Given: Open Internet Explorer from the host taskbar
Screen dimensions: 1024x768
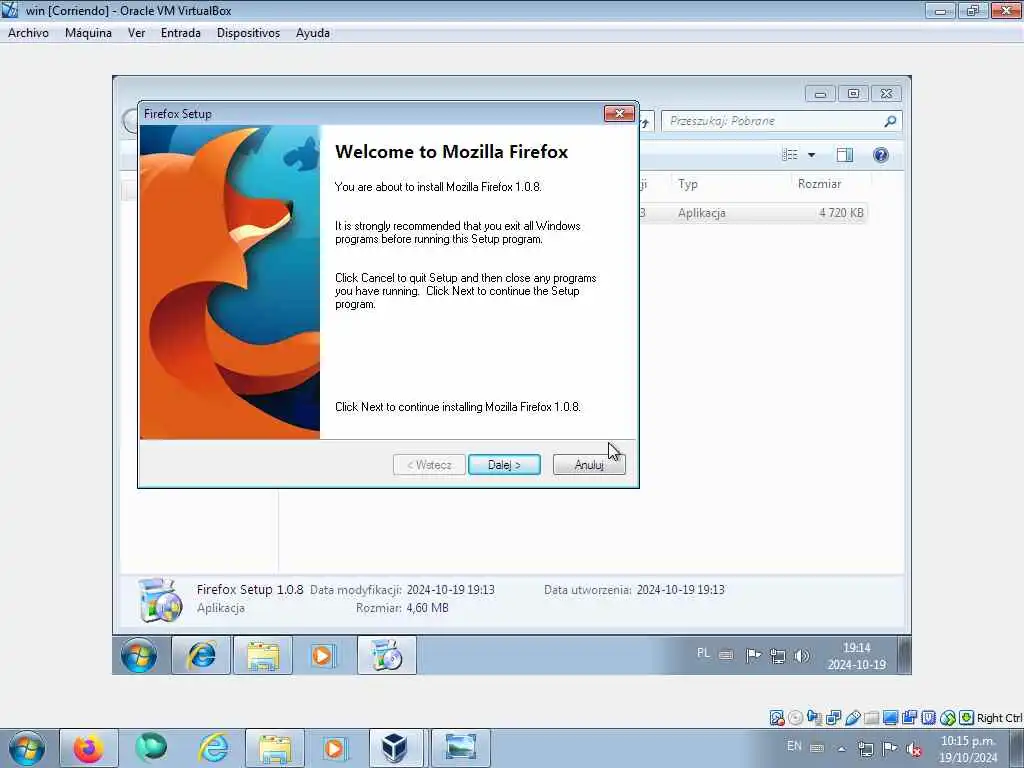Looking at the screenshot, I should tap(214, 748).
